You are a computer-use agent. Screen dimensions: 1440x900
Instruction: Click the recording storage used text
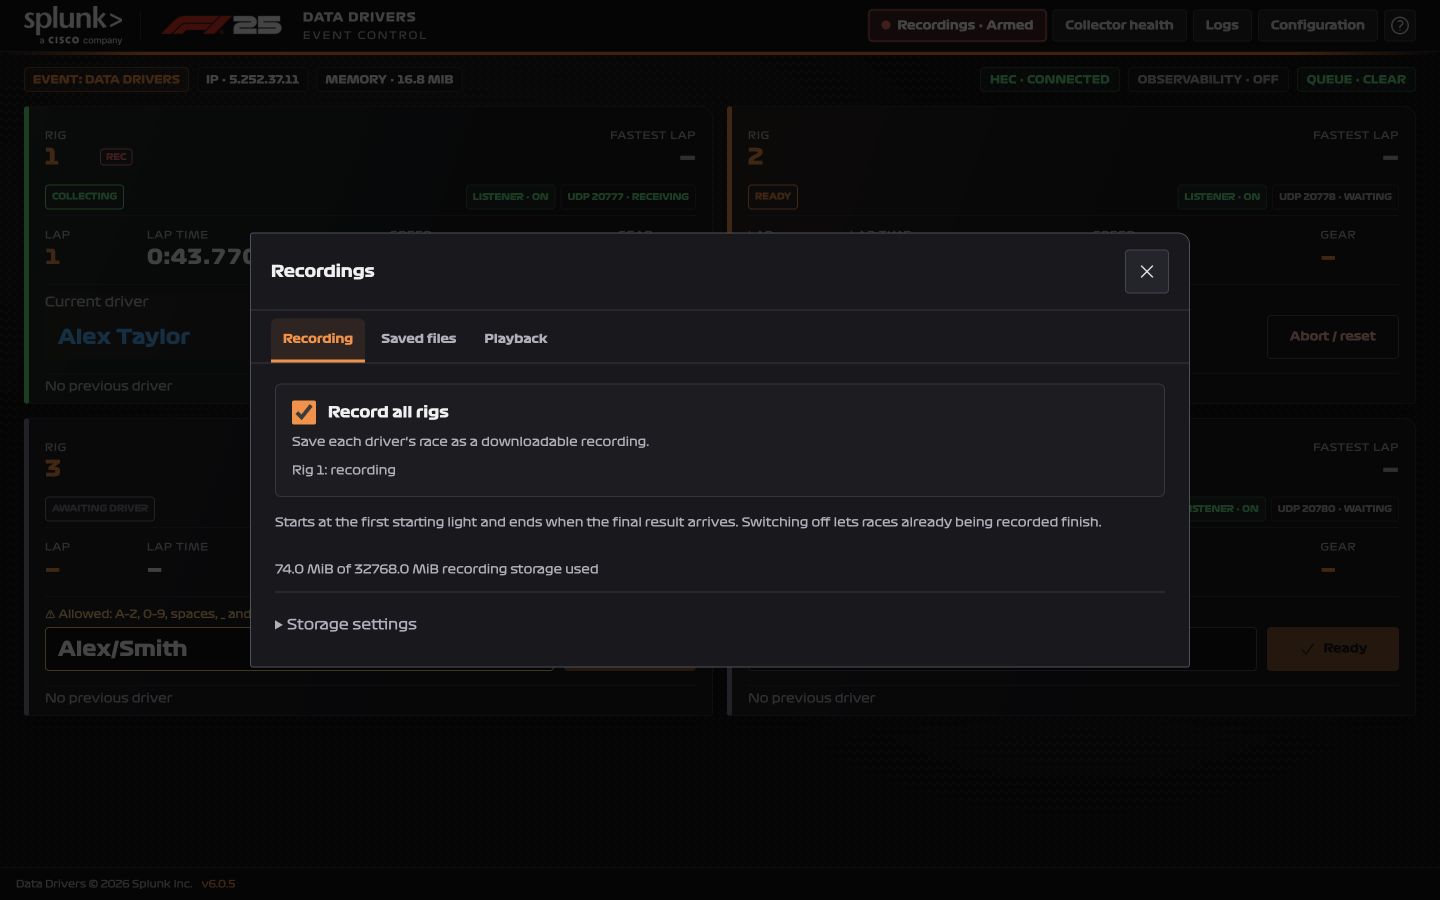click(x=437, y=569)
